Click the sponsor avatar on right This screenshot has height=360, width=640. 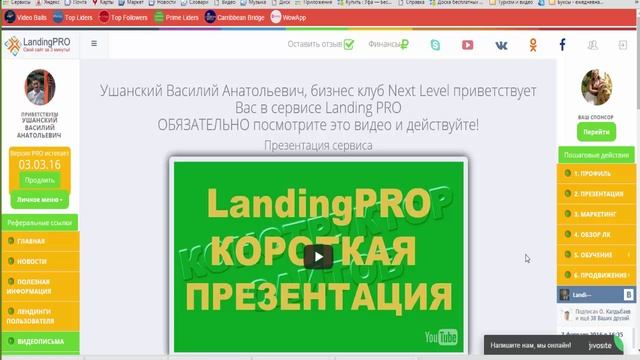pyautogui.click(x=596, y=87)
